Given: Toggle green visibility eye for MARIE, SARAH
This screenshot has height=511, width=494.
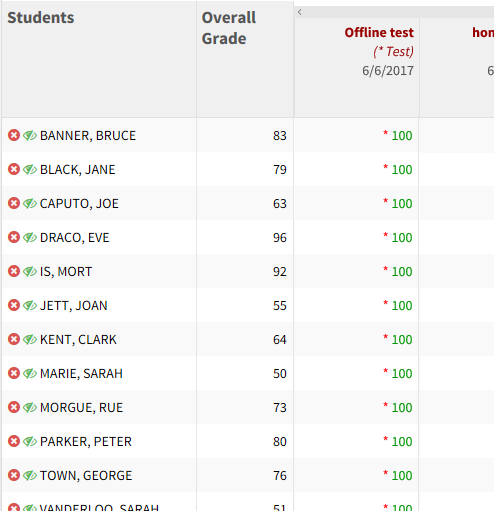Looking at the screenshot, I should click(30, 373).
